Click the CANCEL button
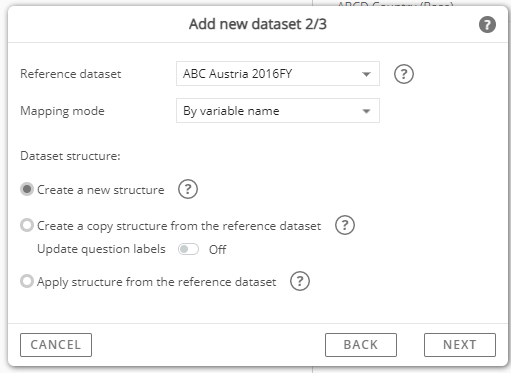The width and height of the screenshot is (511, 373). [x=56, y=345]
